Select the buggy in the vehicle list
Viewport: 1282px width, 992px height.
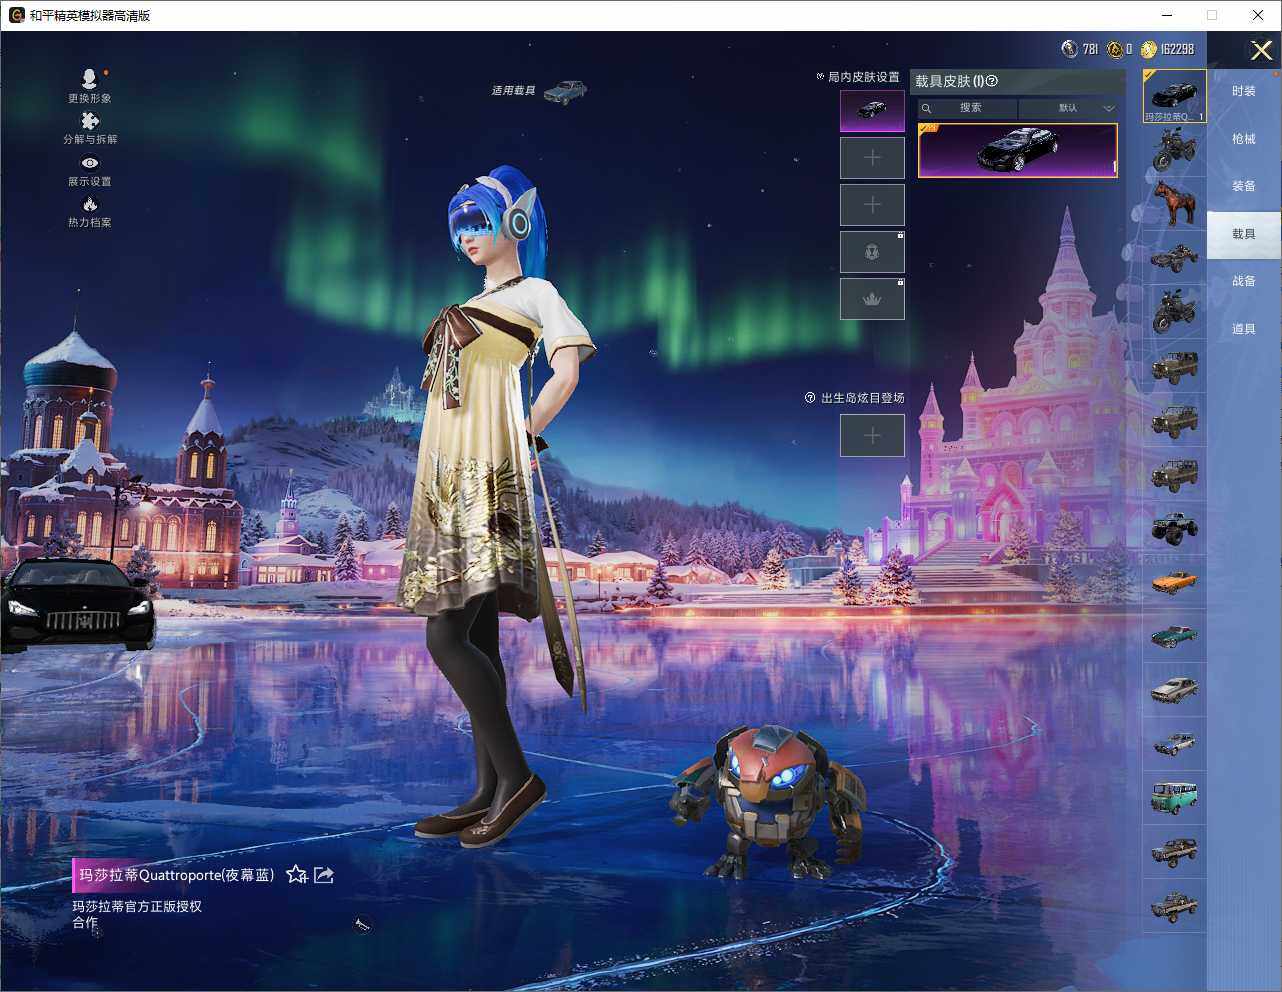click(x=1174, y=257)
